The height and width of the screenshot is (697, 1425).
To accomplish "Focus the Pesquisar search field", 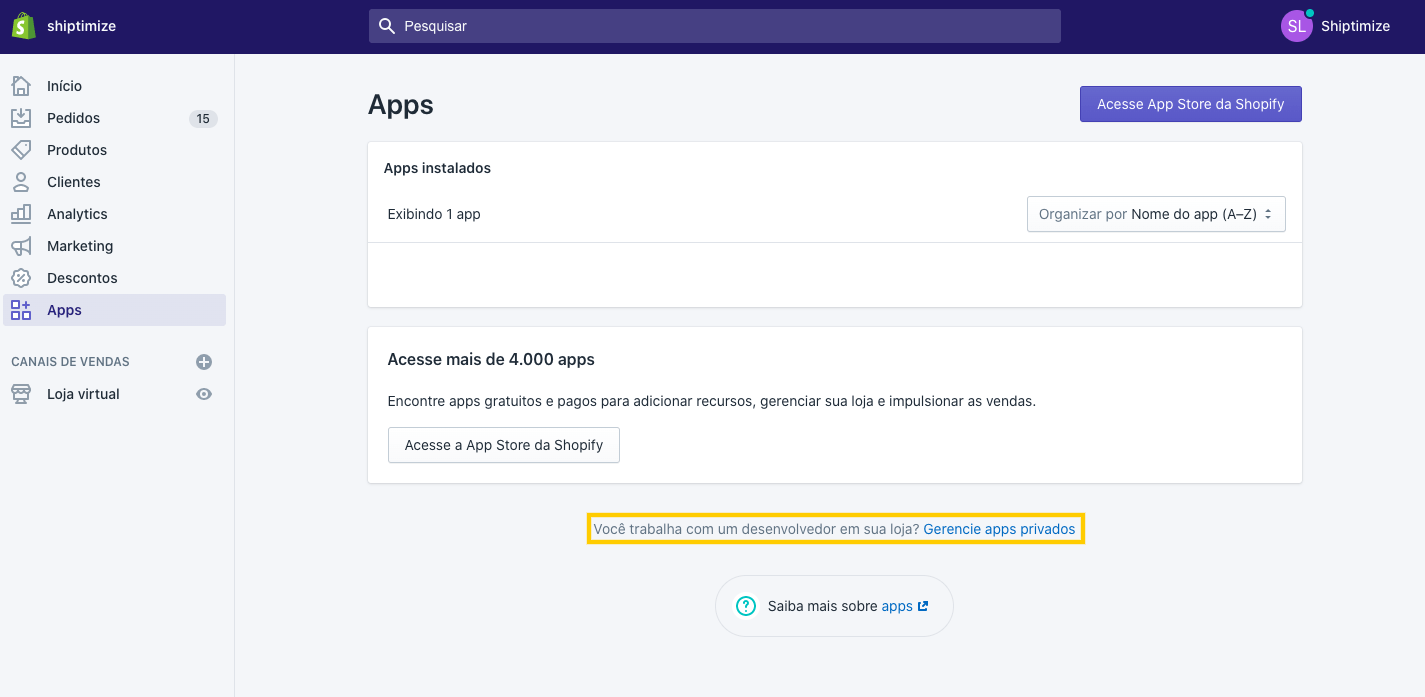I will click(x=715, y=26).
